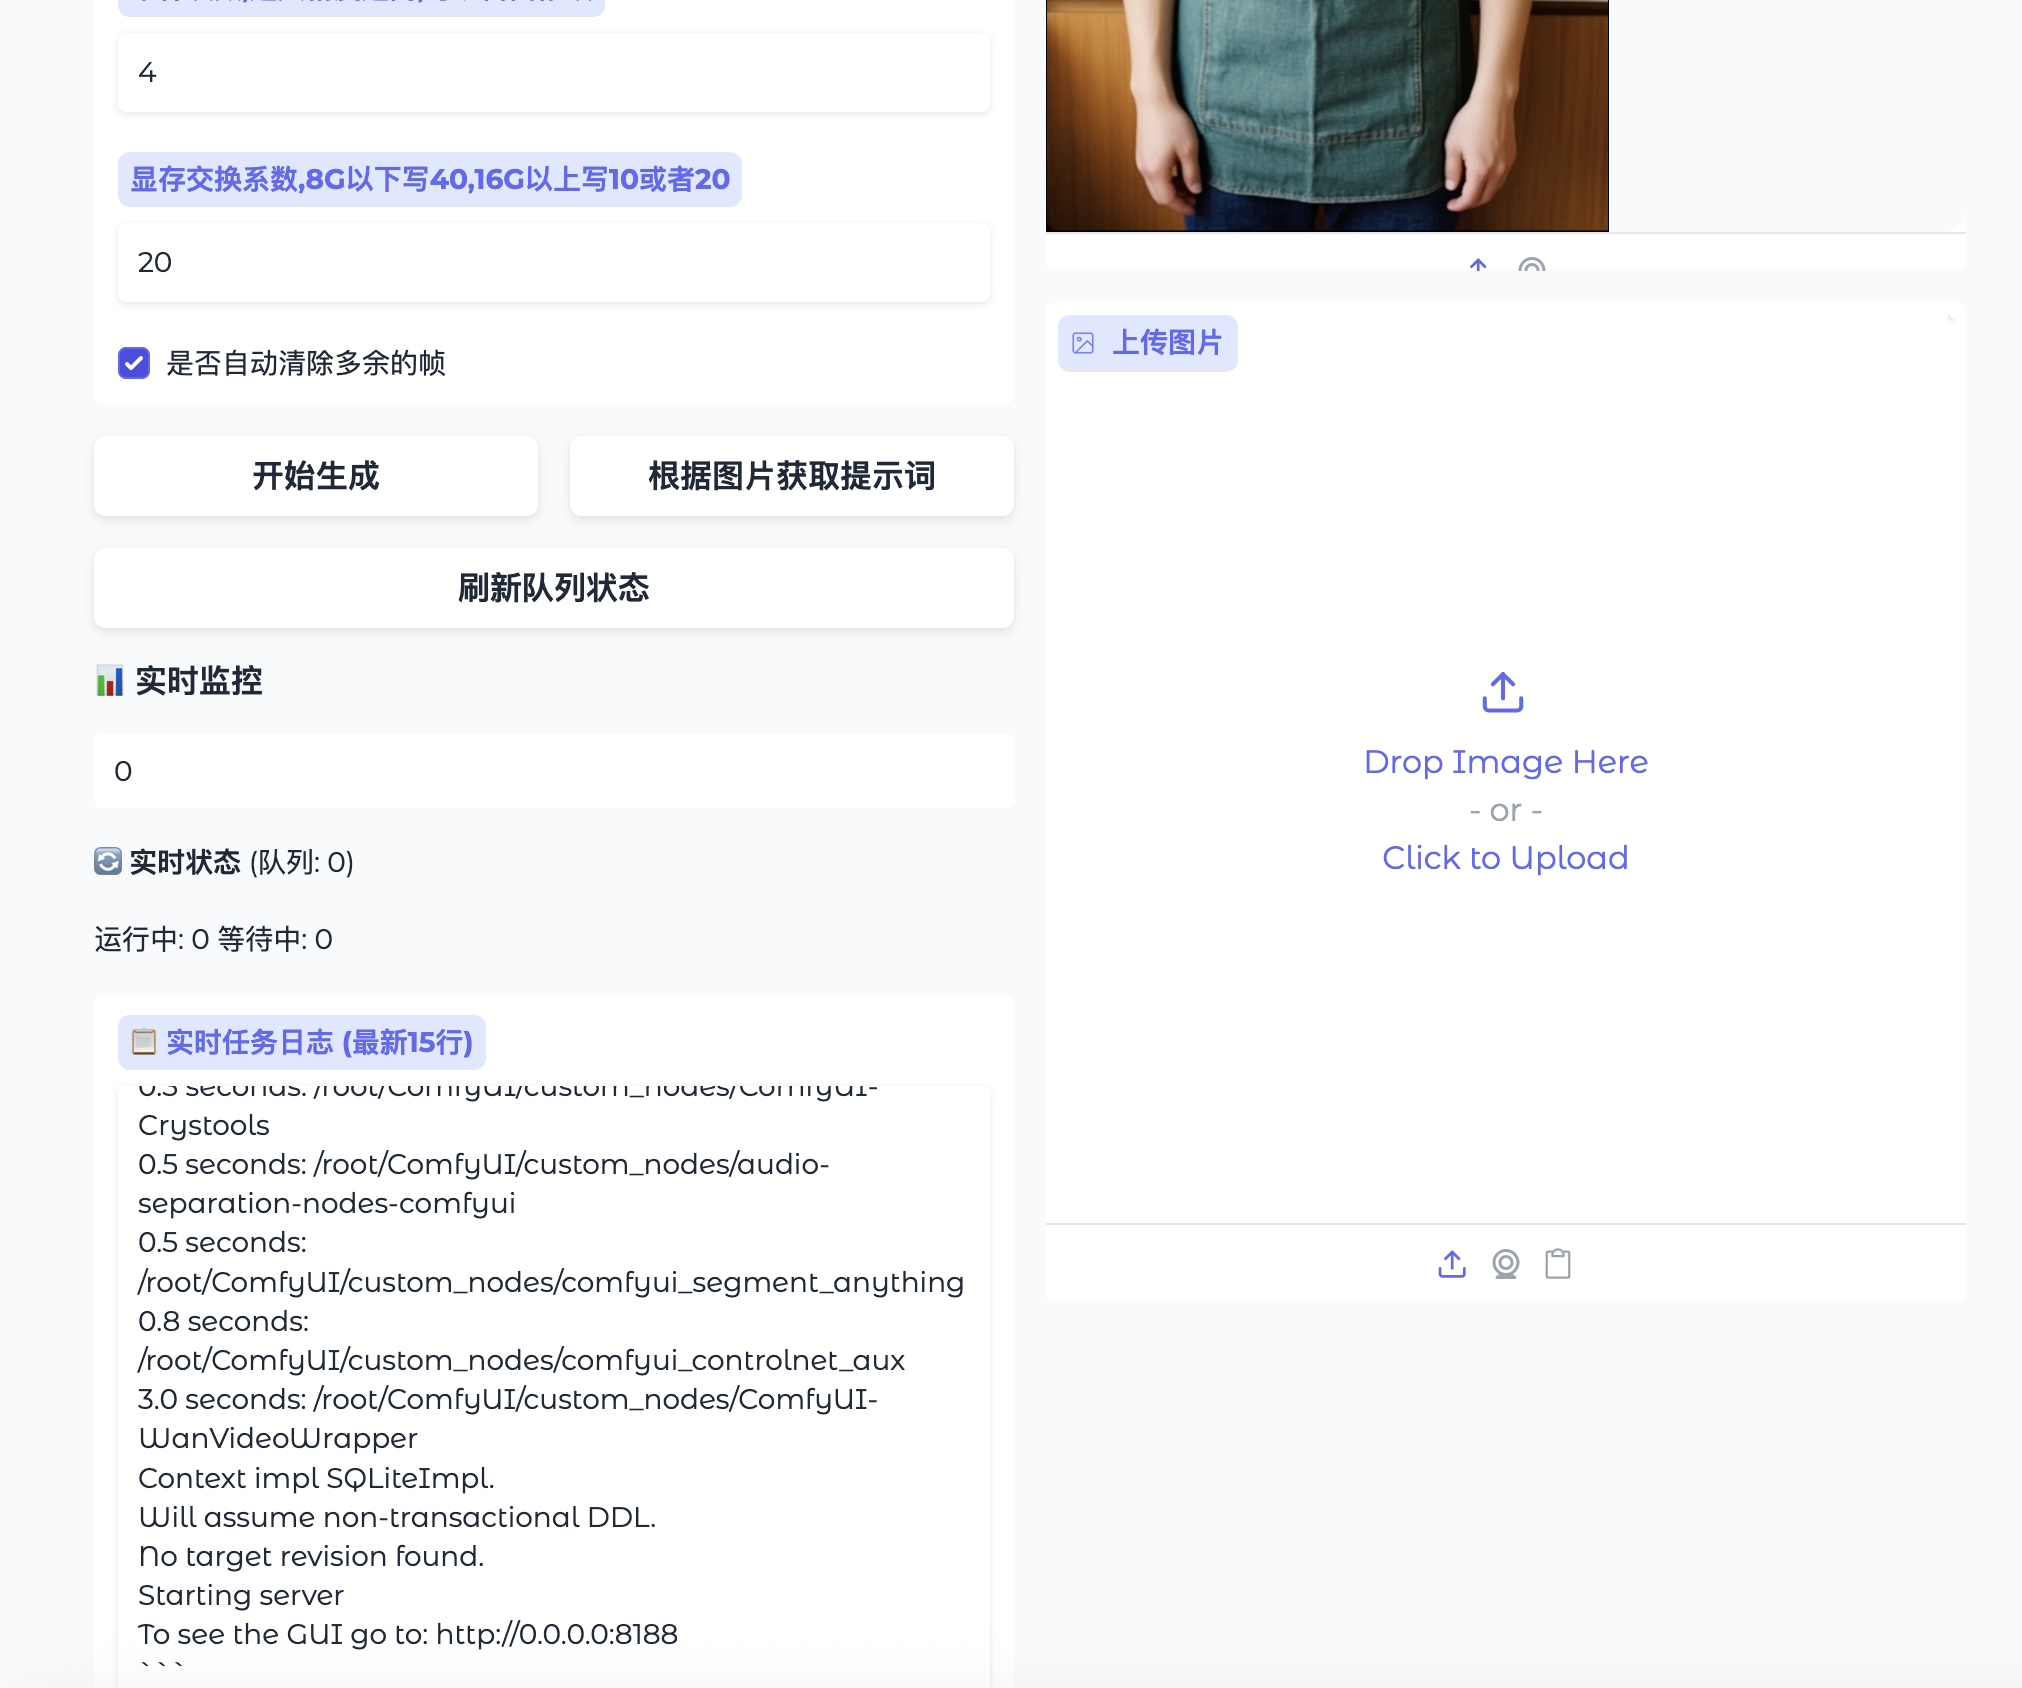Click log line 'Will assume non-transactional DDL.'

click(x=397, y=1517)
